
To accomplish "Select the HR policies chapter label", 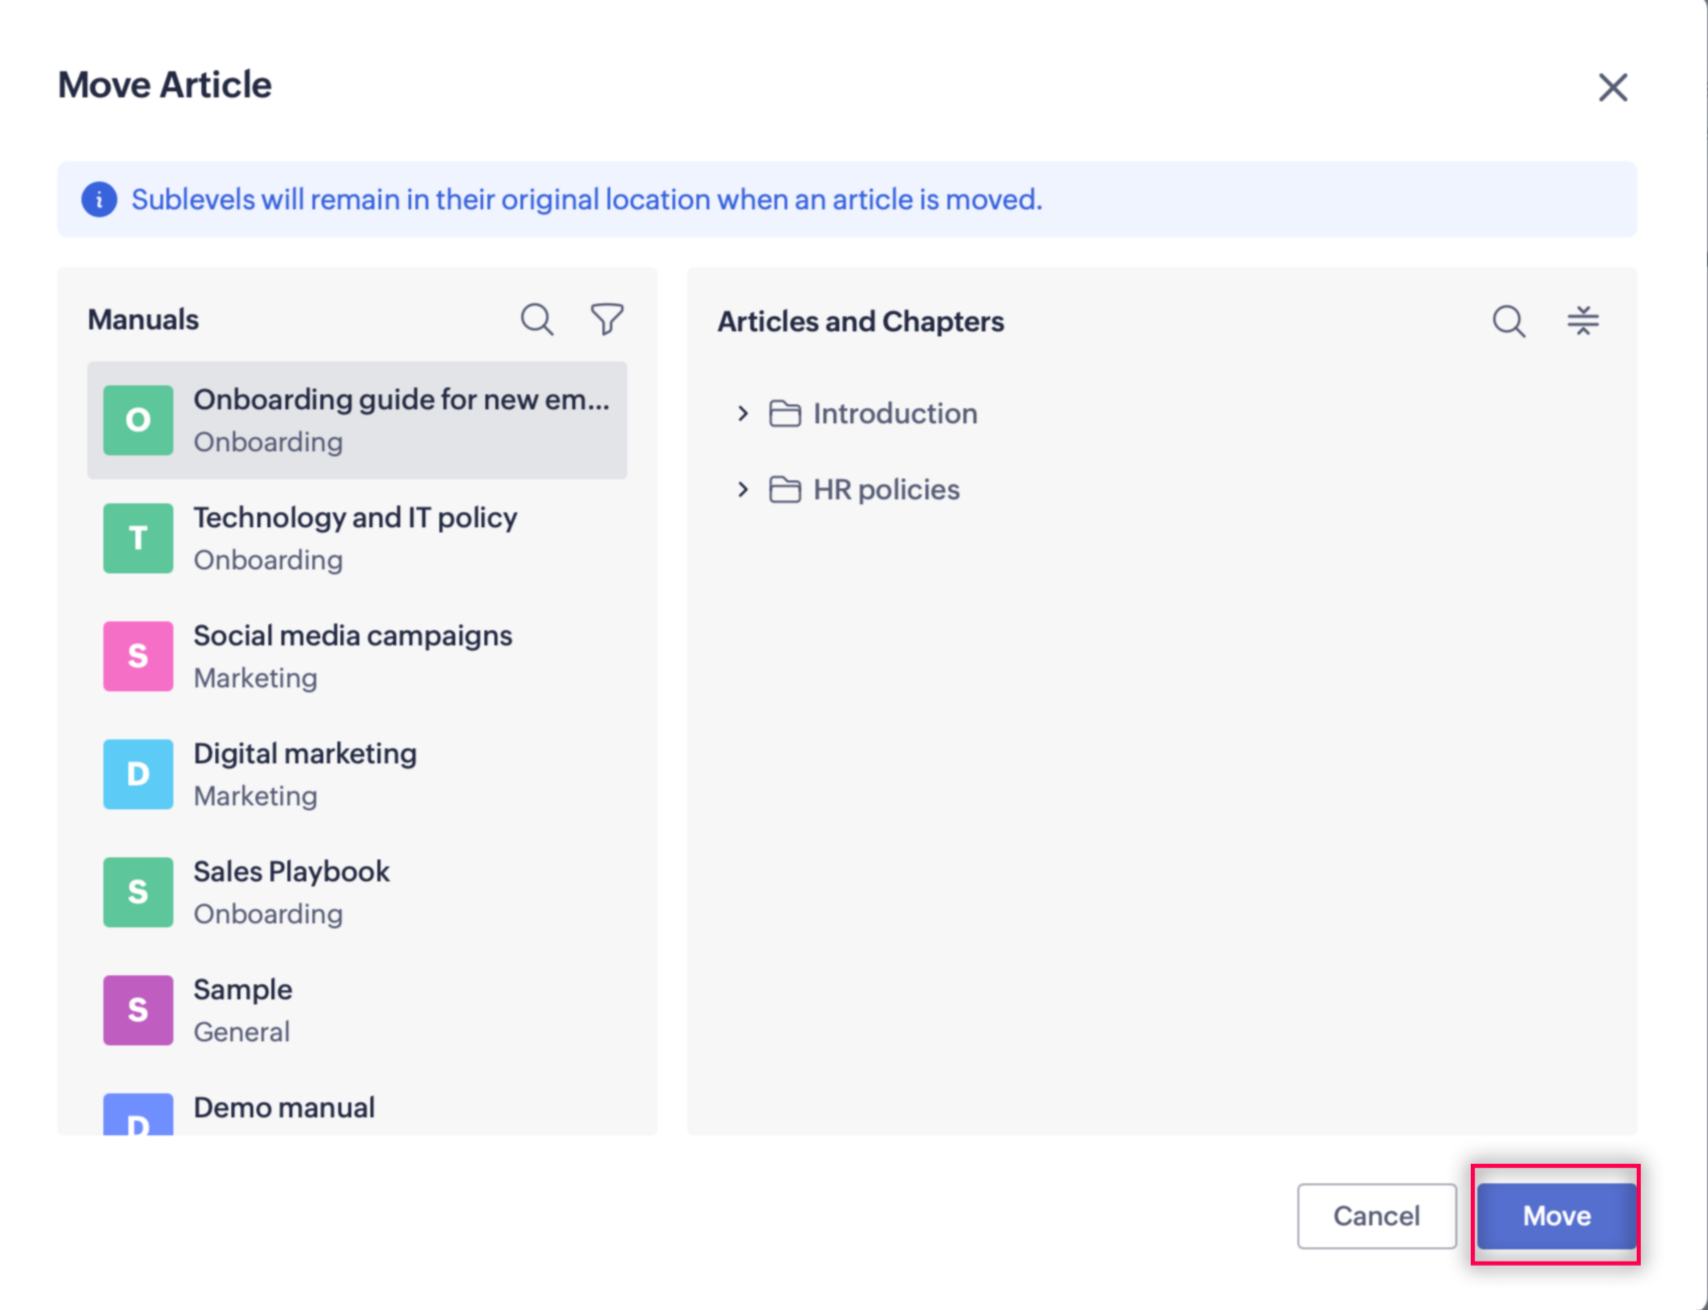I will (886, 490).
